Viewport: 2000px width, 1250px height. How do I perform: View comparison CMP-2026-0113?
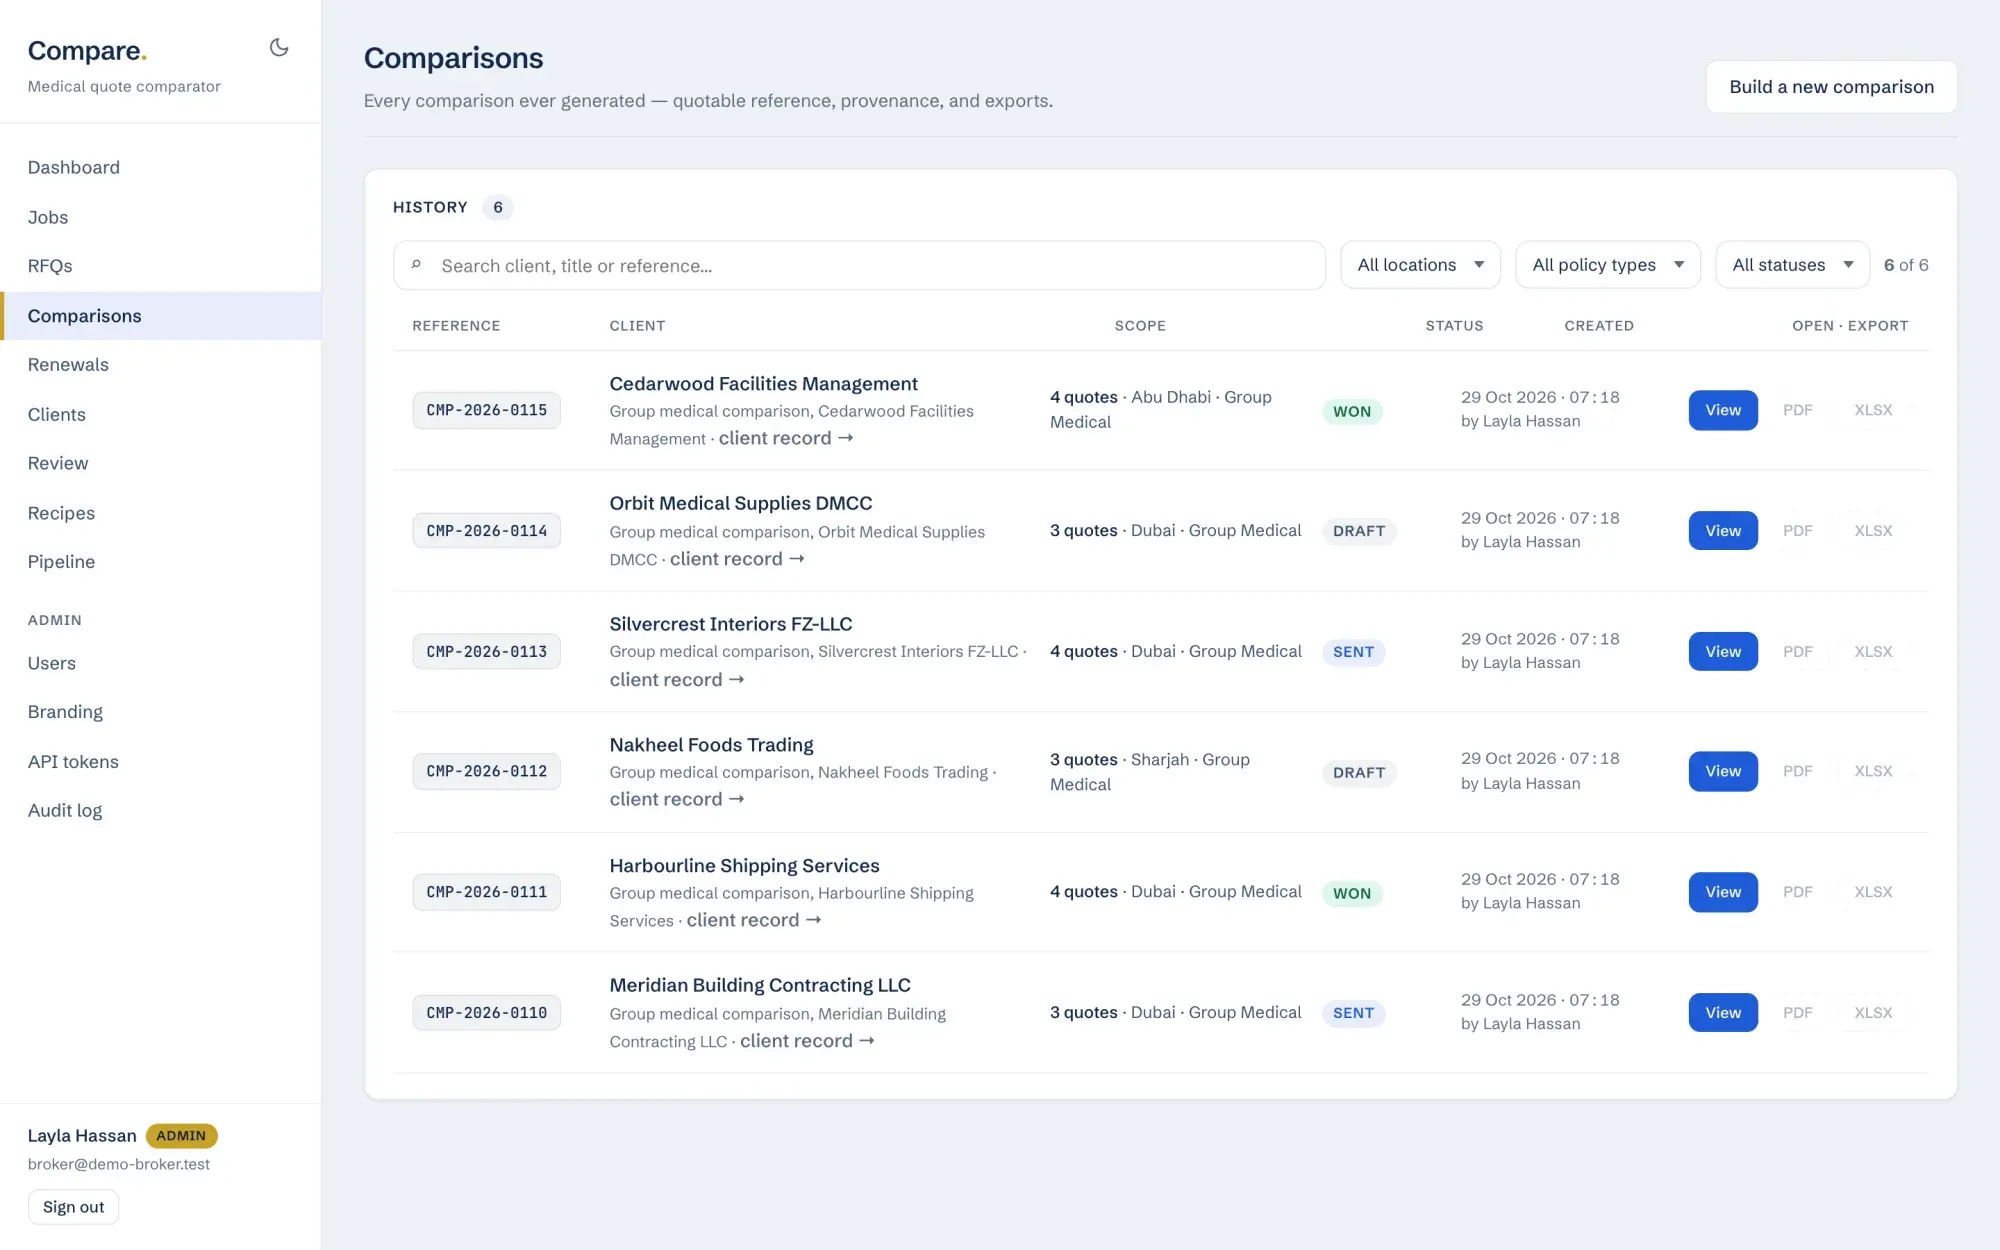point(1723,652)
